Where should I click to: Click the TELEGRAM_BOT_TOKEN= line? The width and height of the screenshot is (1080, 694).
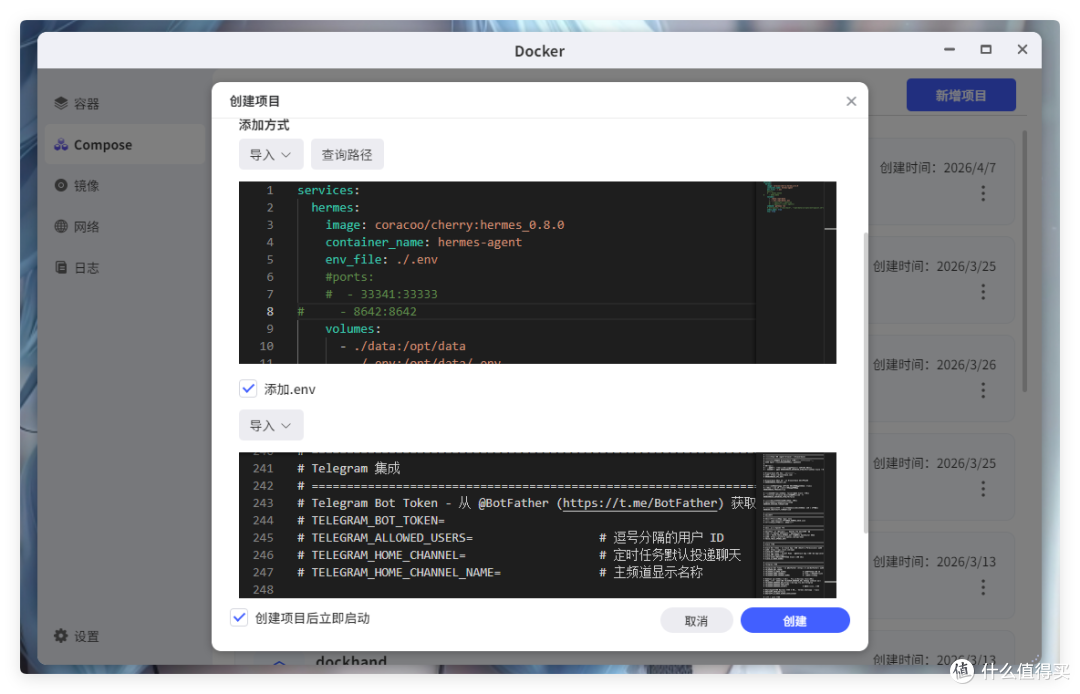click(x=371, y=520)
